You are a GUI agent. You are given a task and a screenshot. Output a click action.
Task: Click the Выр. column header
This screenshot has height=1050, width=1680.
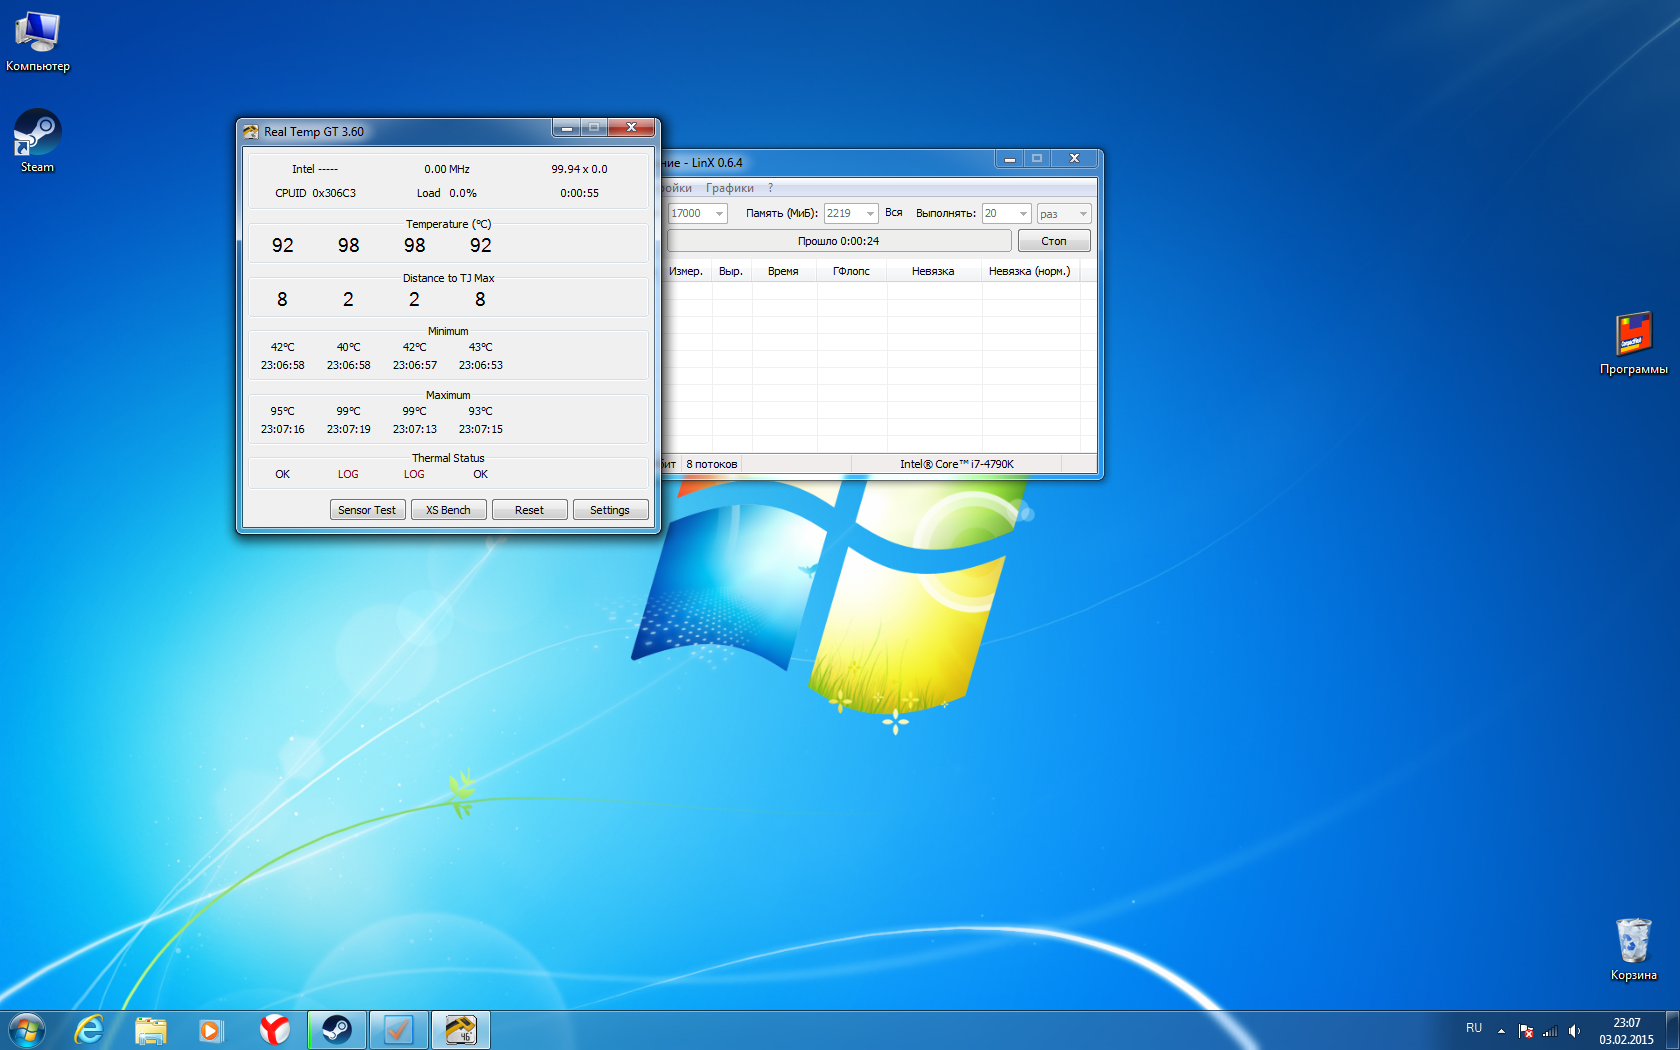(731, 271)
